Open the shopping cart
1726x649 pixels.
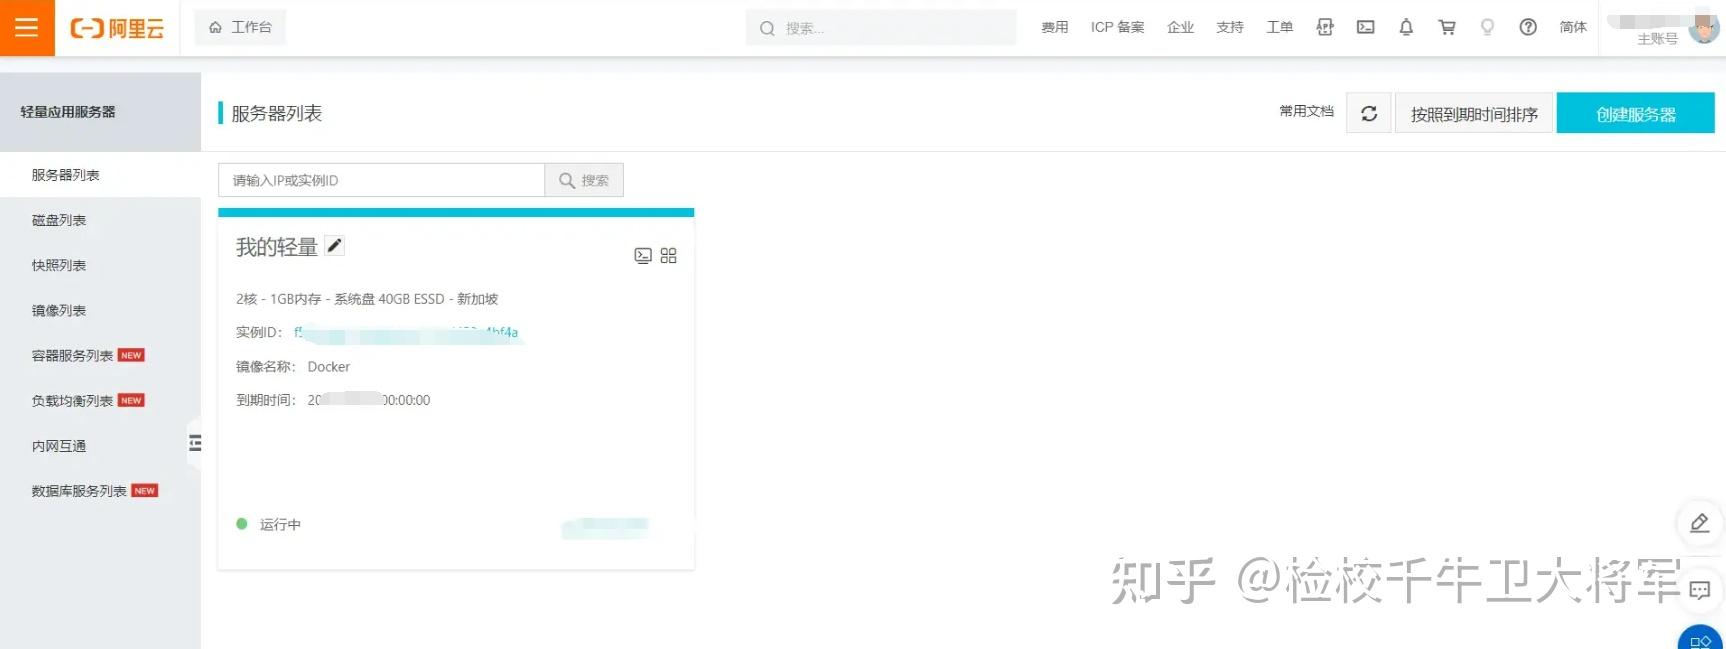[1447, 27]
